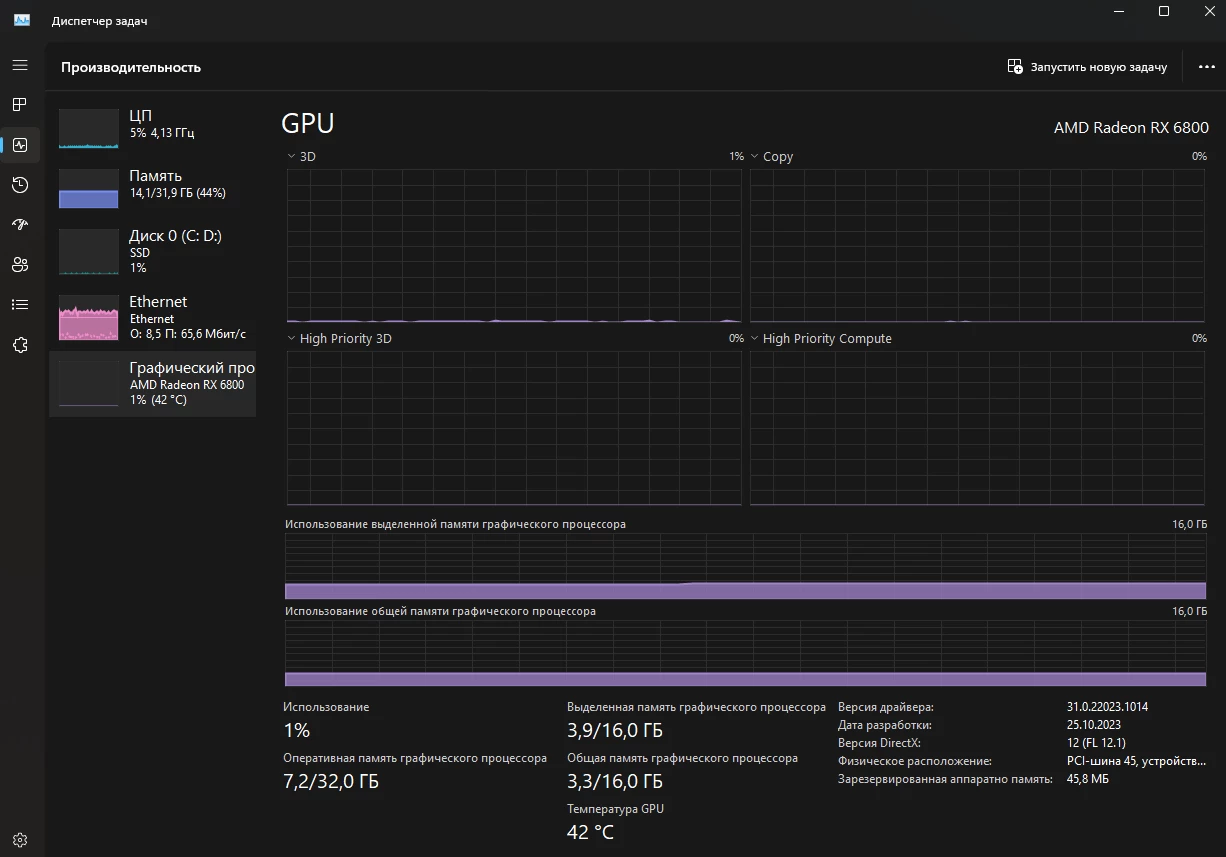The width and height of the screenshot is (1226, 857).
Task: Click the Copy engine utilization graph
Action: (977, 246)
